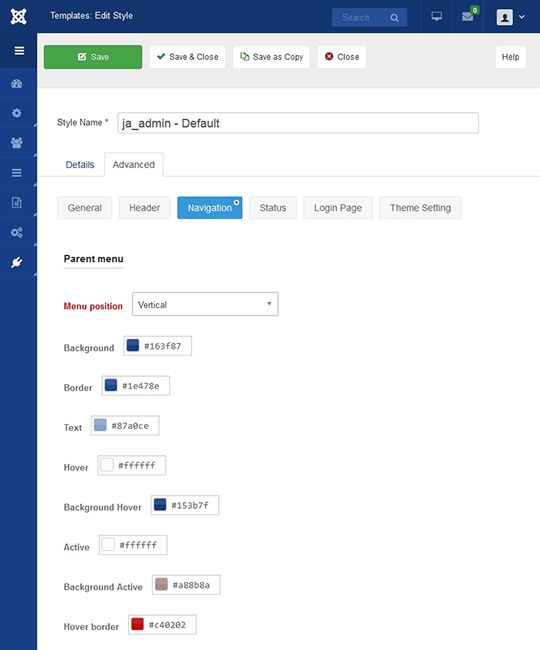Open the user profile avatar menu

pos(504,17)
